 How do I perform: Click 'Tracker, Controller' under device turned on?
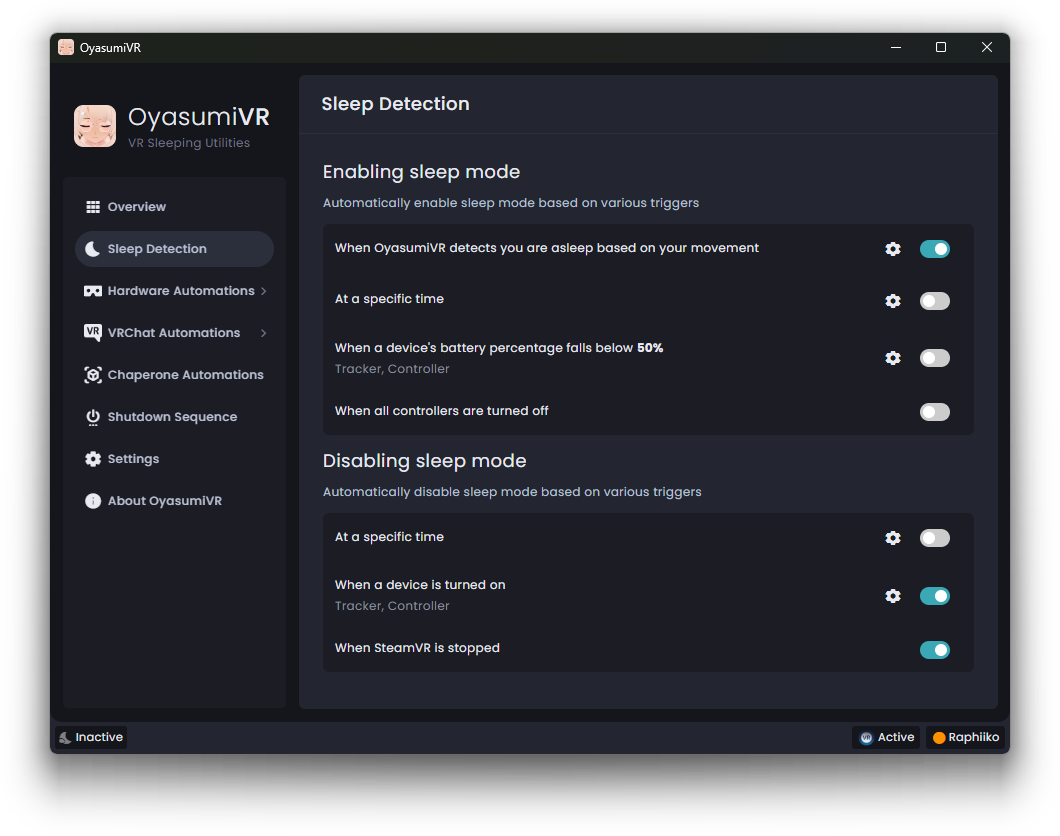pyautogui.click(x=392, y=606)
